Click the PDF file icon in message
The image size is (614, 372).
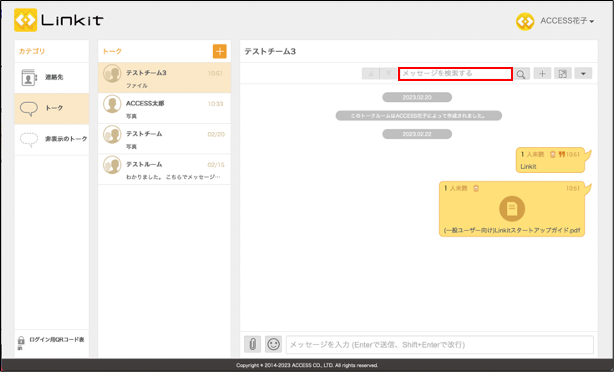[x=512, y=208]
